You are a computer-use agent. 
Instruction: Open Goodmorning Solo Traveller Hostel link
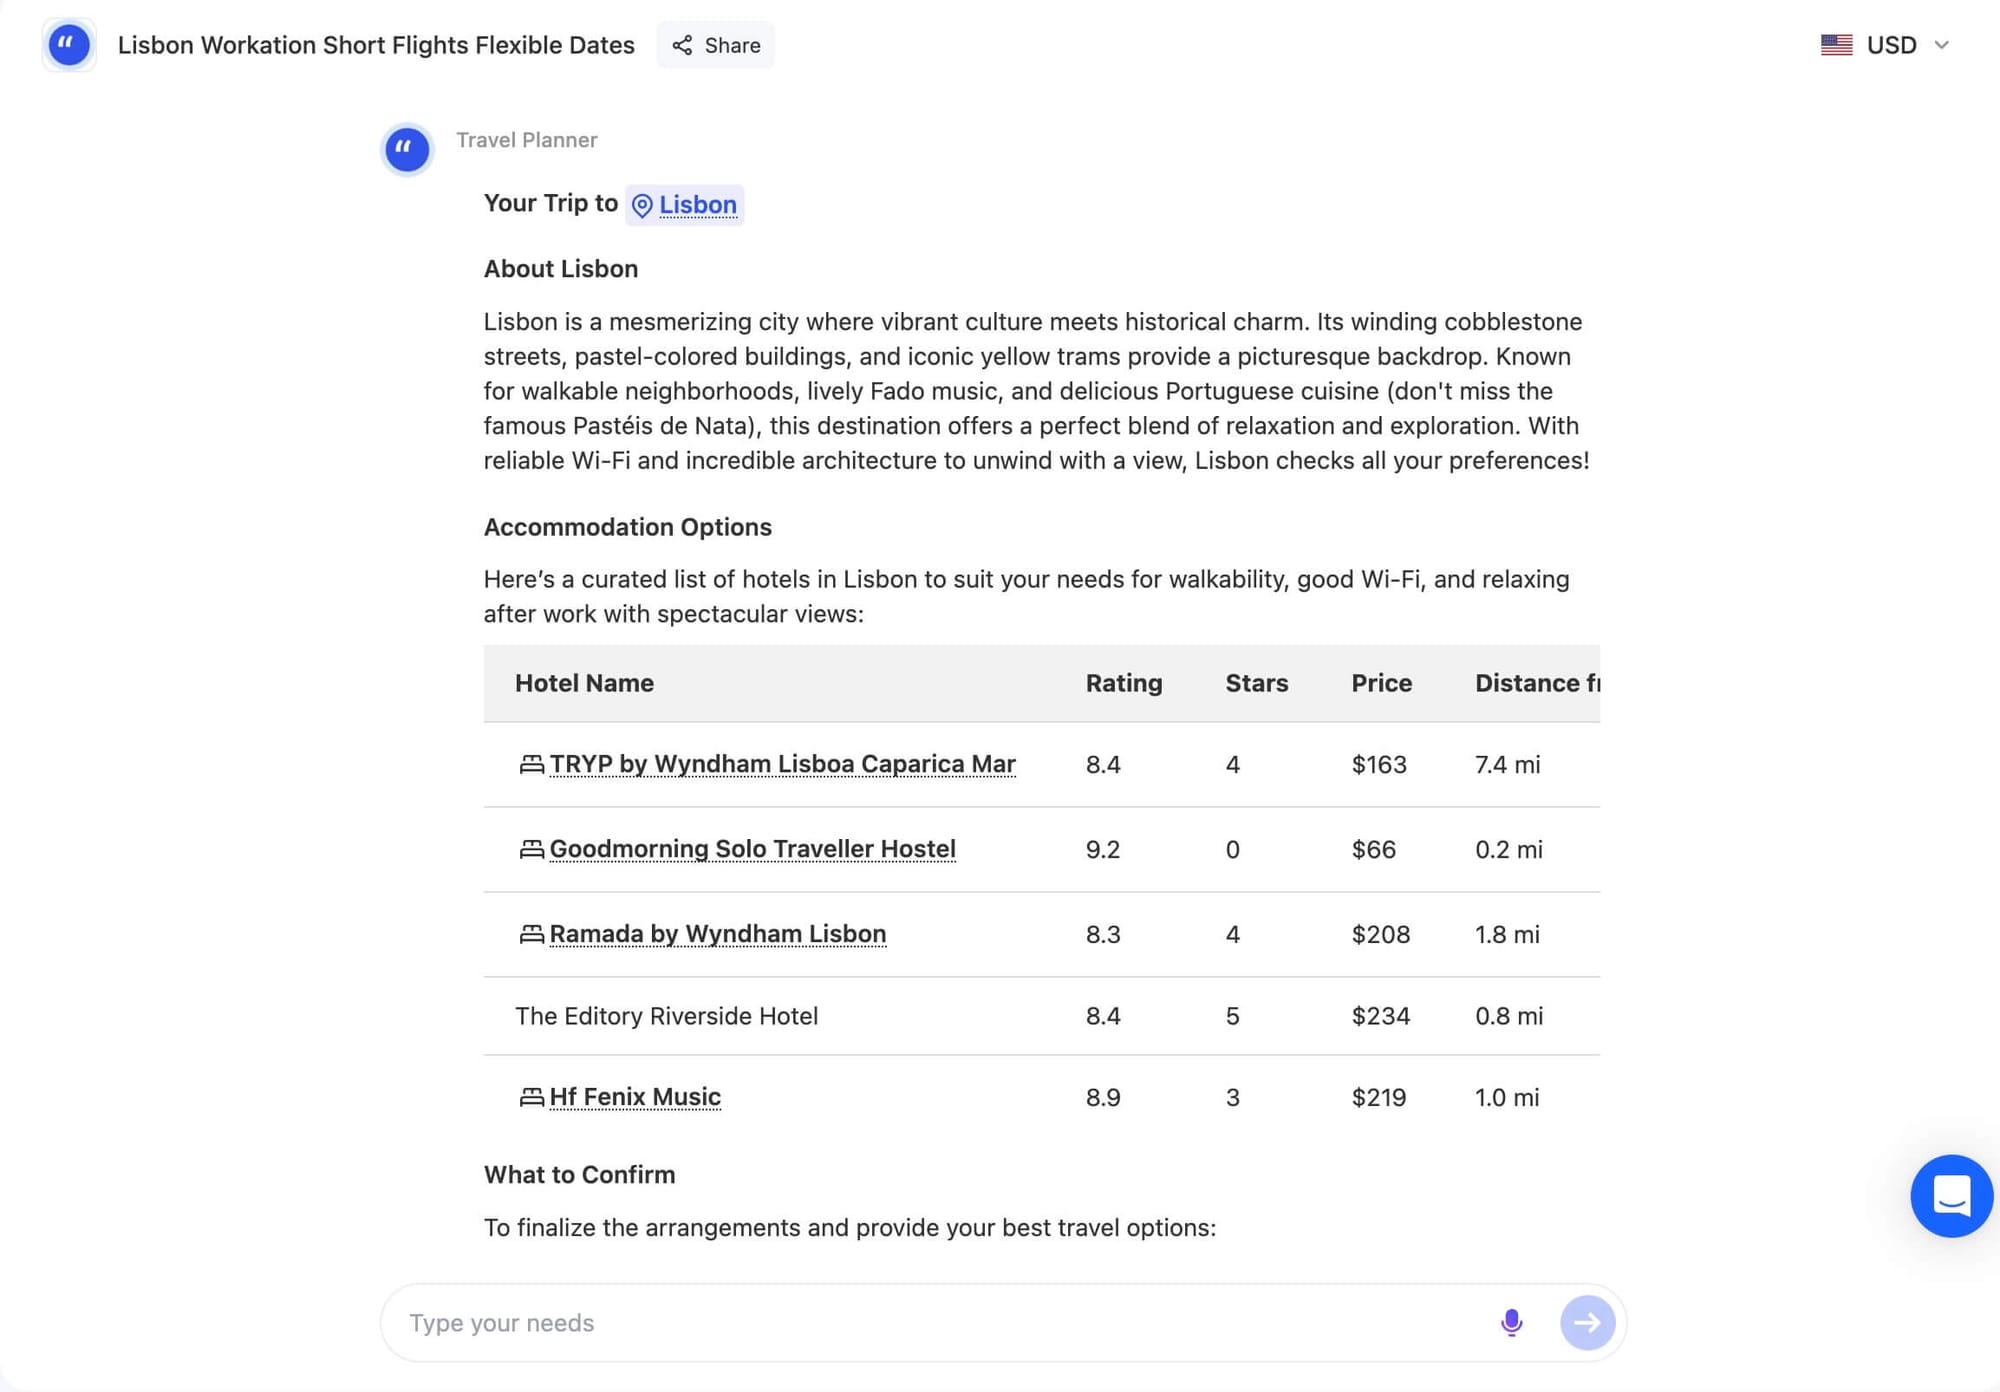point(752,849)
